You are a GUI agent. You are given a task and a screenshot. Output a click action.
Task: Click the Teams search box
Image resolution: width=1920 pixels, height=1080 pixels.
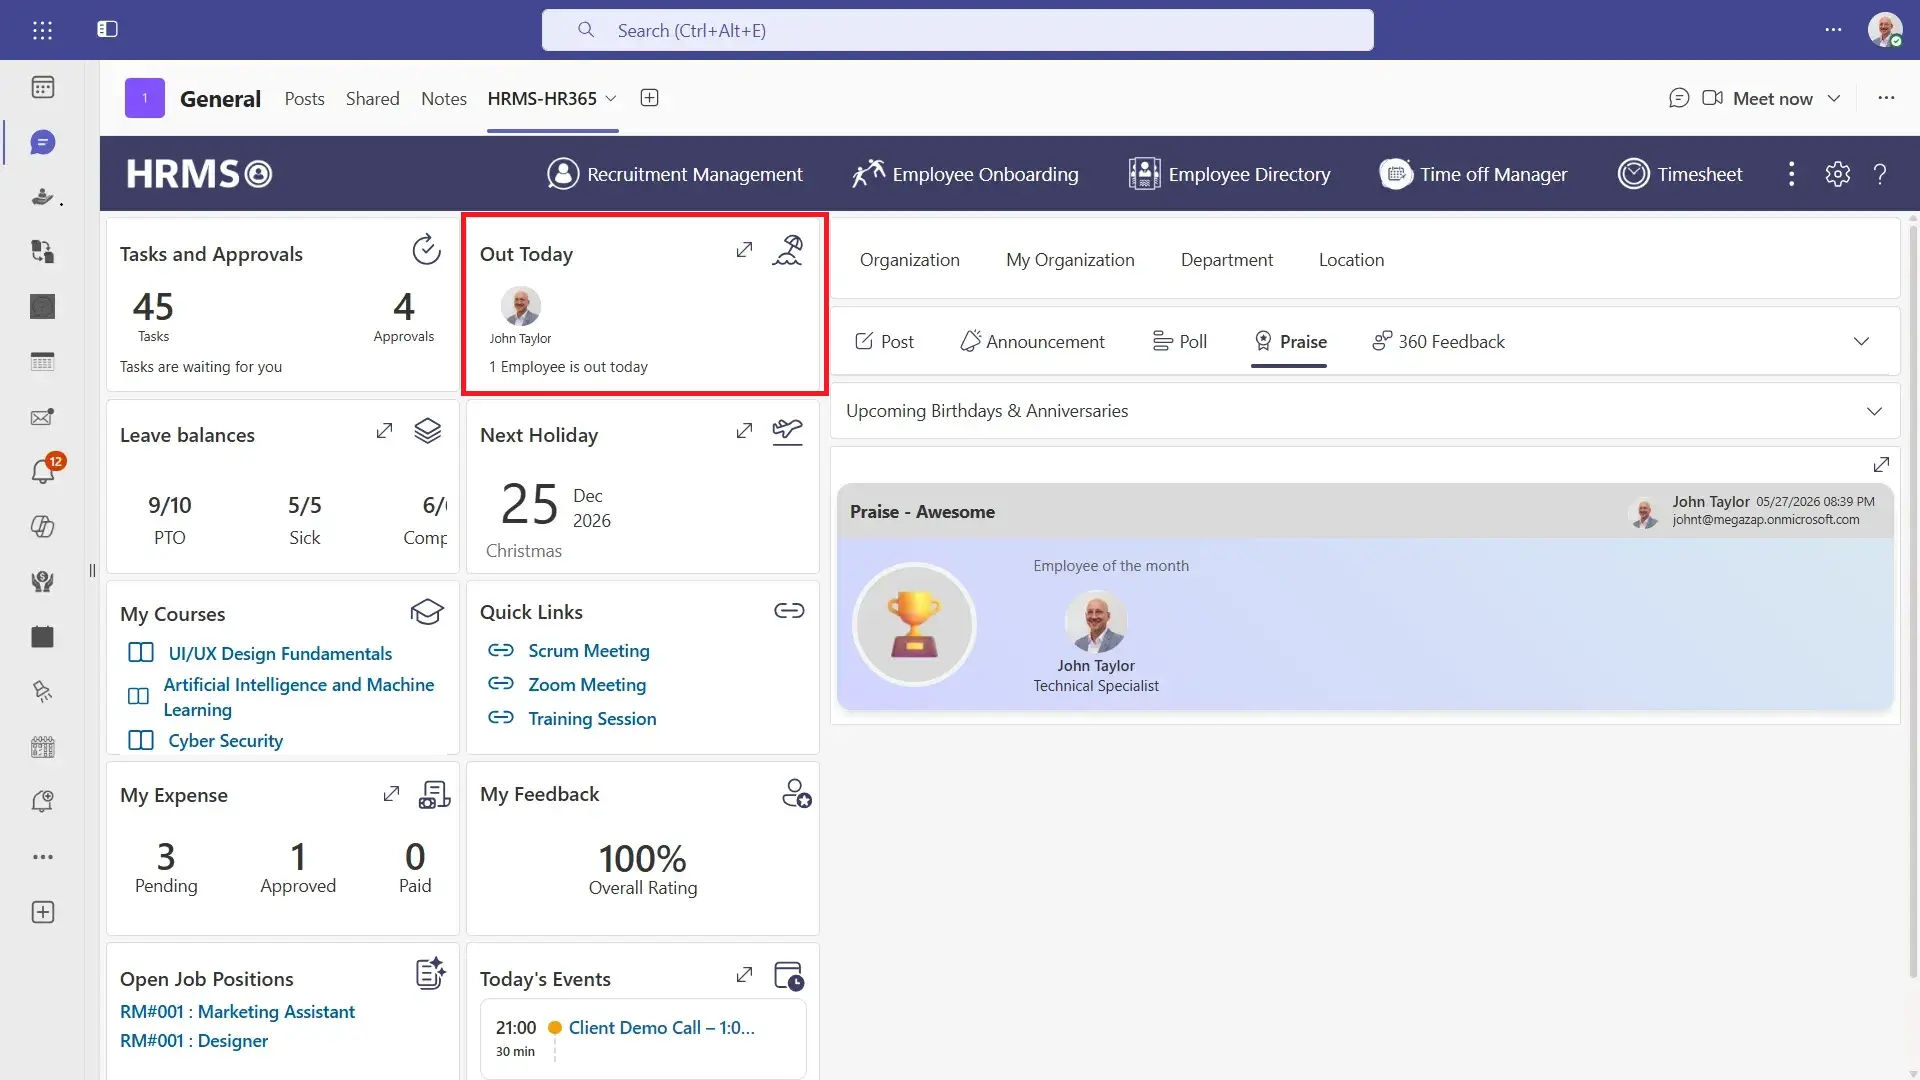(x=957, y=30)
